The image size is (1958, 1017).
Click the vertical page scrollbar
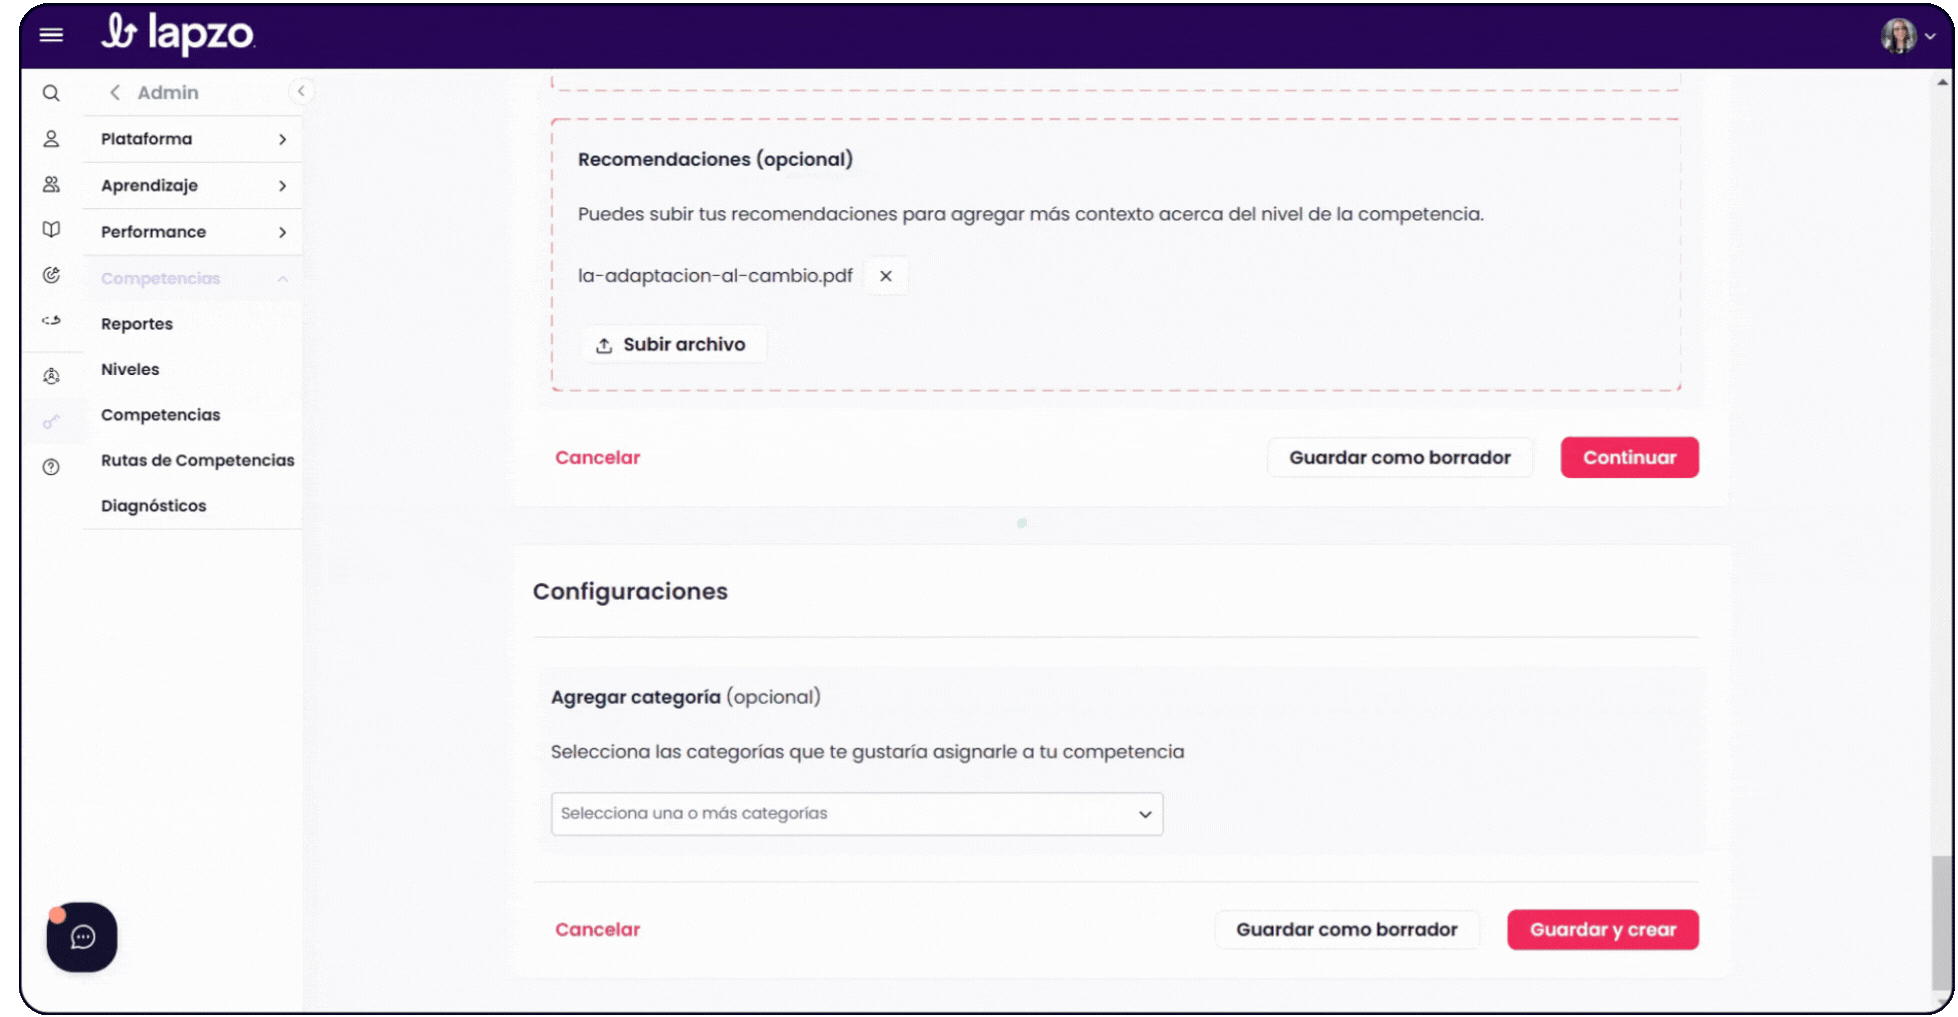1942,920
